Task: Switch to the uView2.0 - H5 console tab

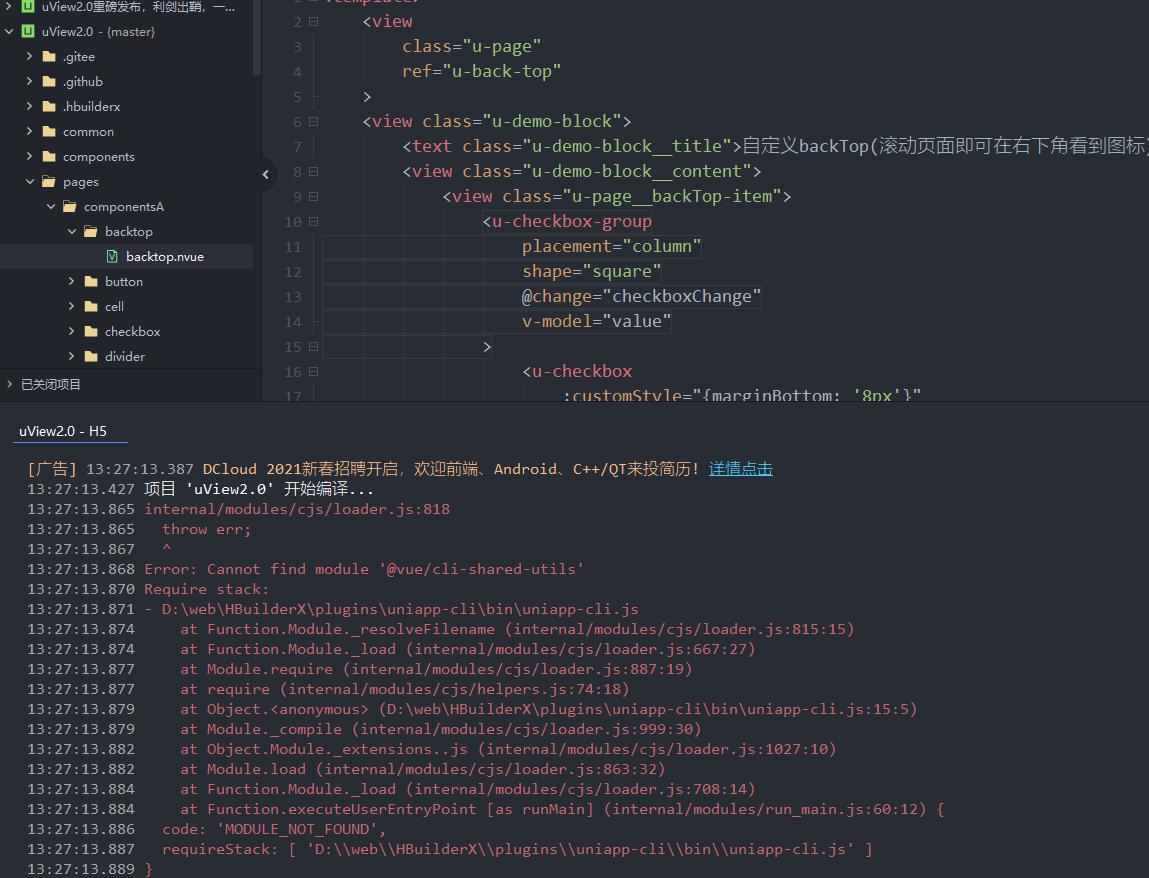Action: tap(63, 431)
